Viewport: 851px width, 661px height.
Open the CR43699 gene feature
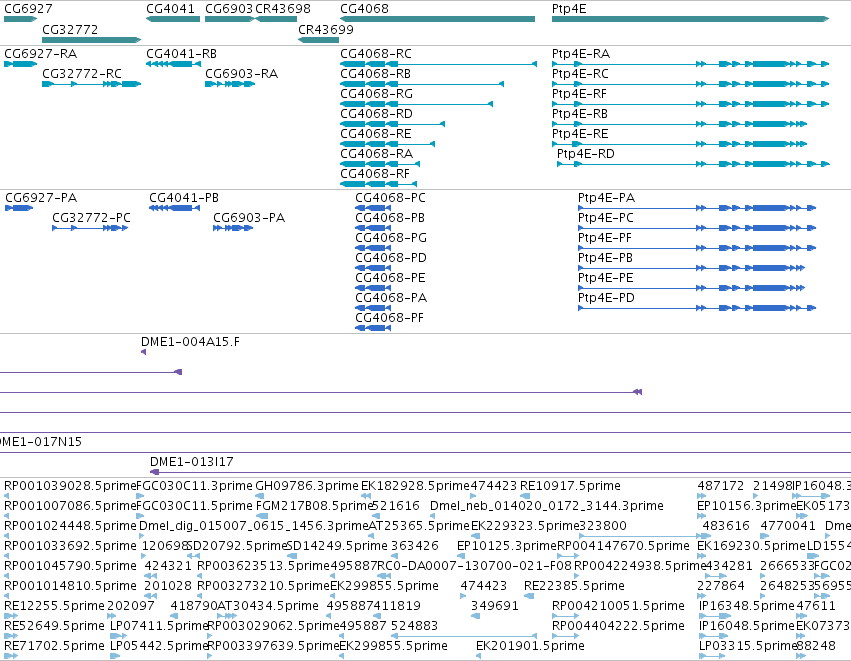[x=319, y=40]
